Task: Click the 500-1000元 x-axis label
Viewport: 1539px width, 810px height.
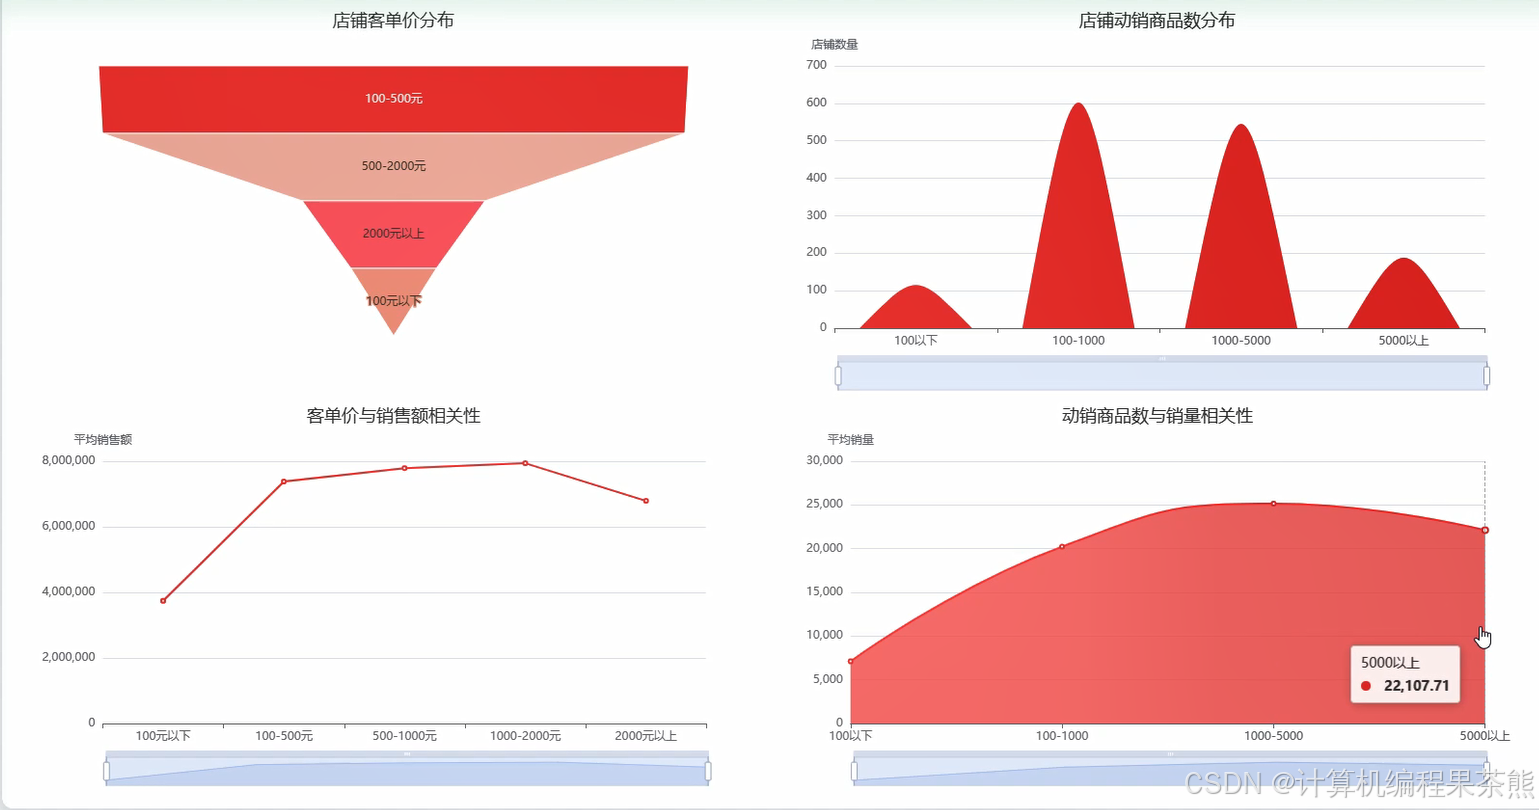Action: coord(405,736)
